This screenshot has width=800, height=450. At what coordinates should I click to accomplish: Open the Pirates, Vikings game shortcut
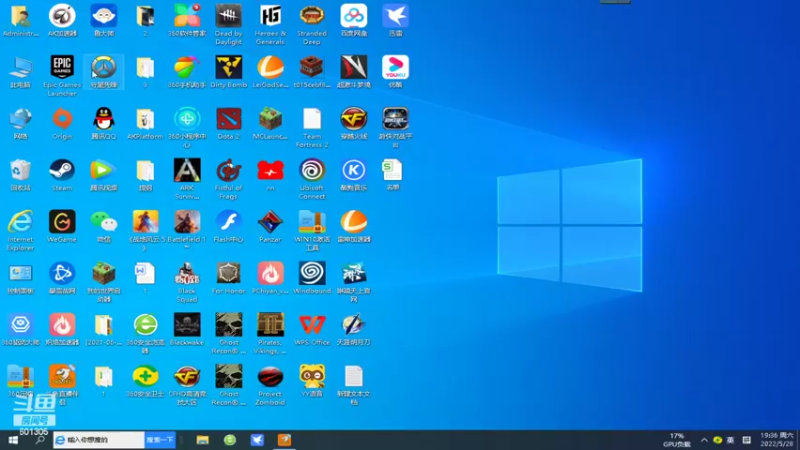click(270, 334)
